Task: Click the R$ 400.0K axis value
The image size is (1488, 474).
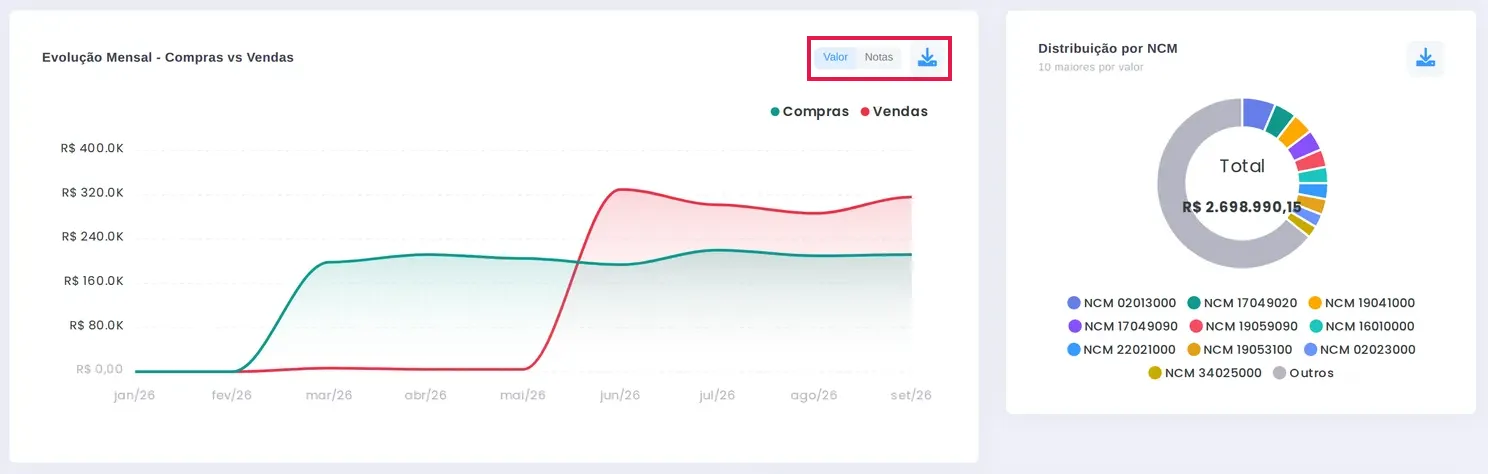Action: (x=92, y=148)
